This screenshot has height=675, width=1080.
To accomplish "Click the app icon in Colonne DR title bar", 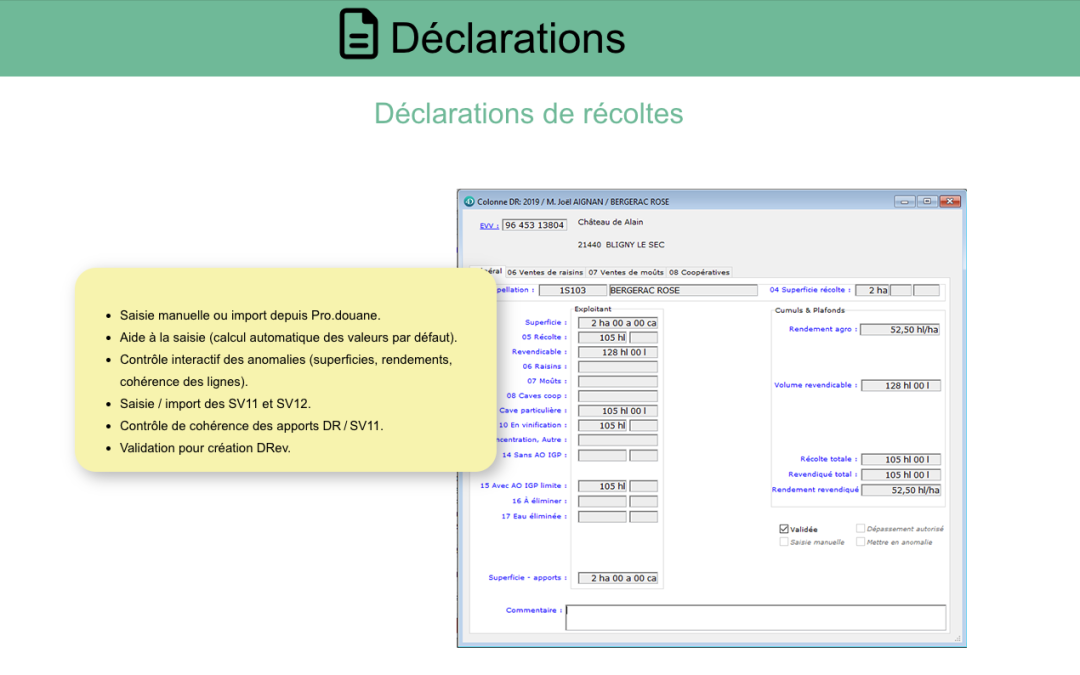I will (469, 202).
